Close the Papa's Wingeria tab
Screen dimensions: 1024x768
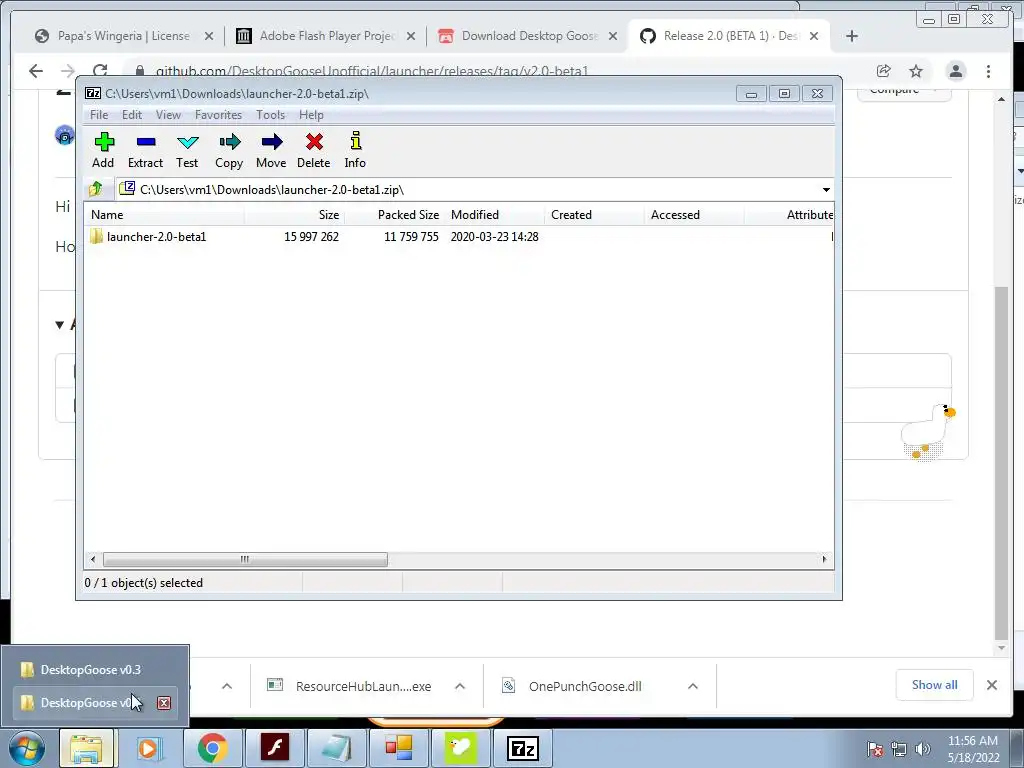(209, 37)
